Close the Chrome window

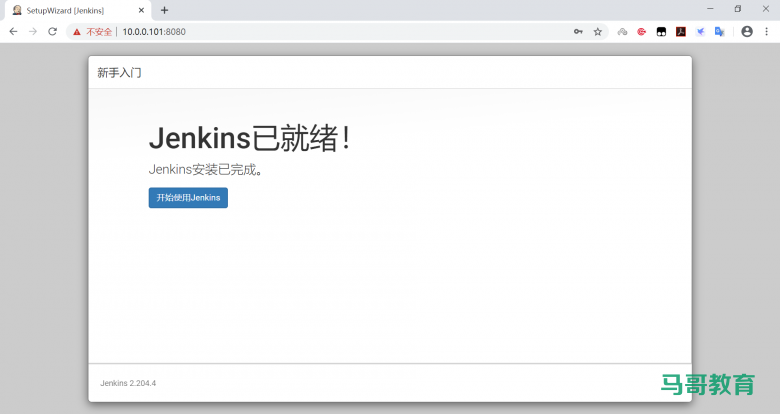coord(766,8)
